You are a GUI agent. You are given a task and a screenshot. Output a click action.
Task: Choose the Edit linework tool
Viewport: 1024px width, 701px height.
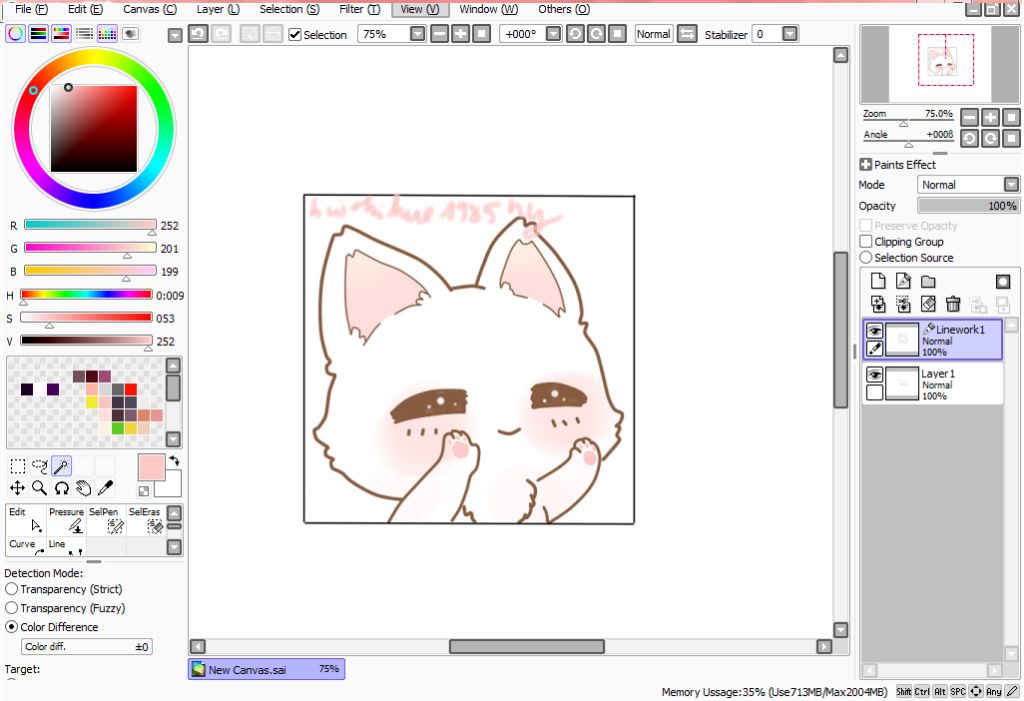pos(26,520)
